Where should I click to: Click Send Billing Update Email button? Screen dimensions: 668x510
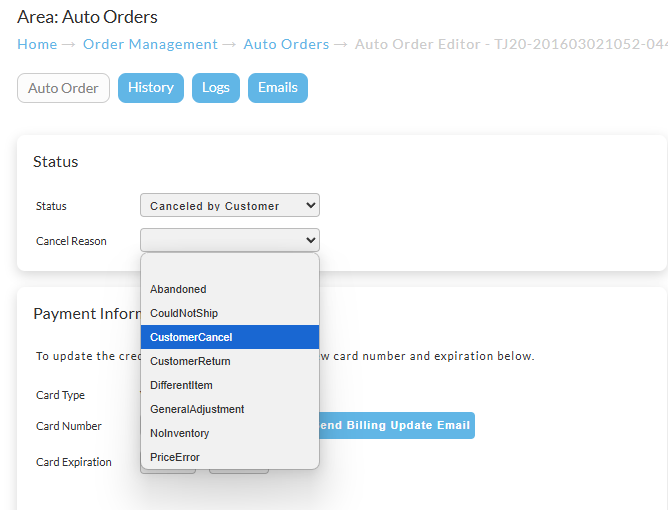397,425
